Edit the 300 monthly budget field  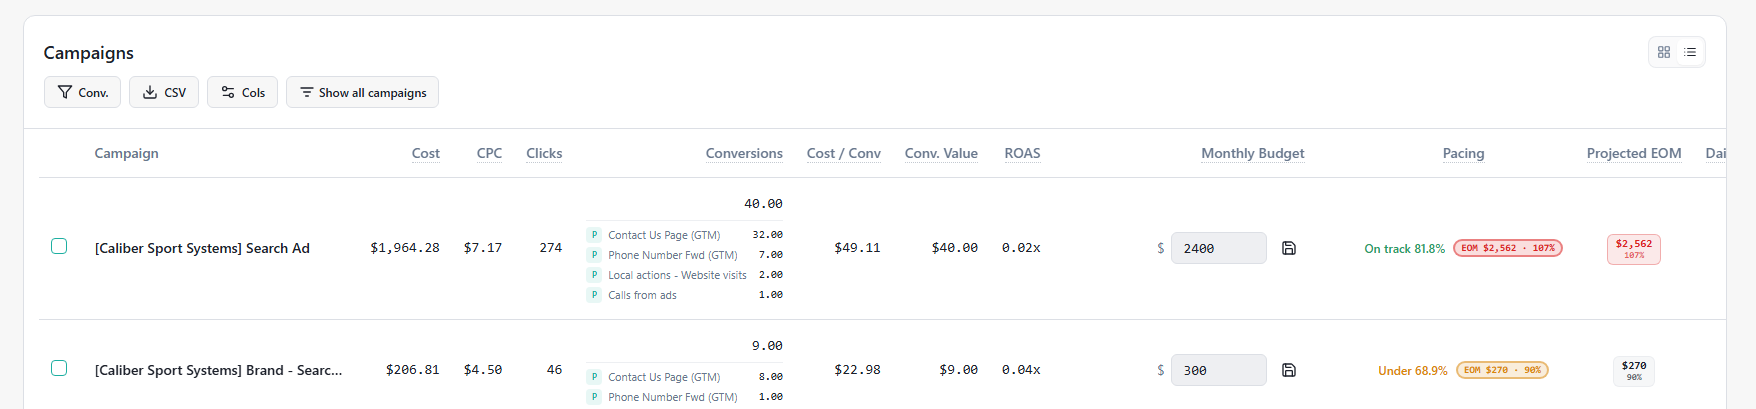1219,370
